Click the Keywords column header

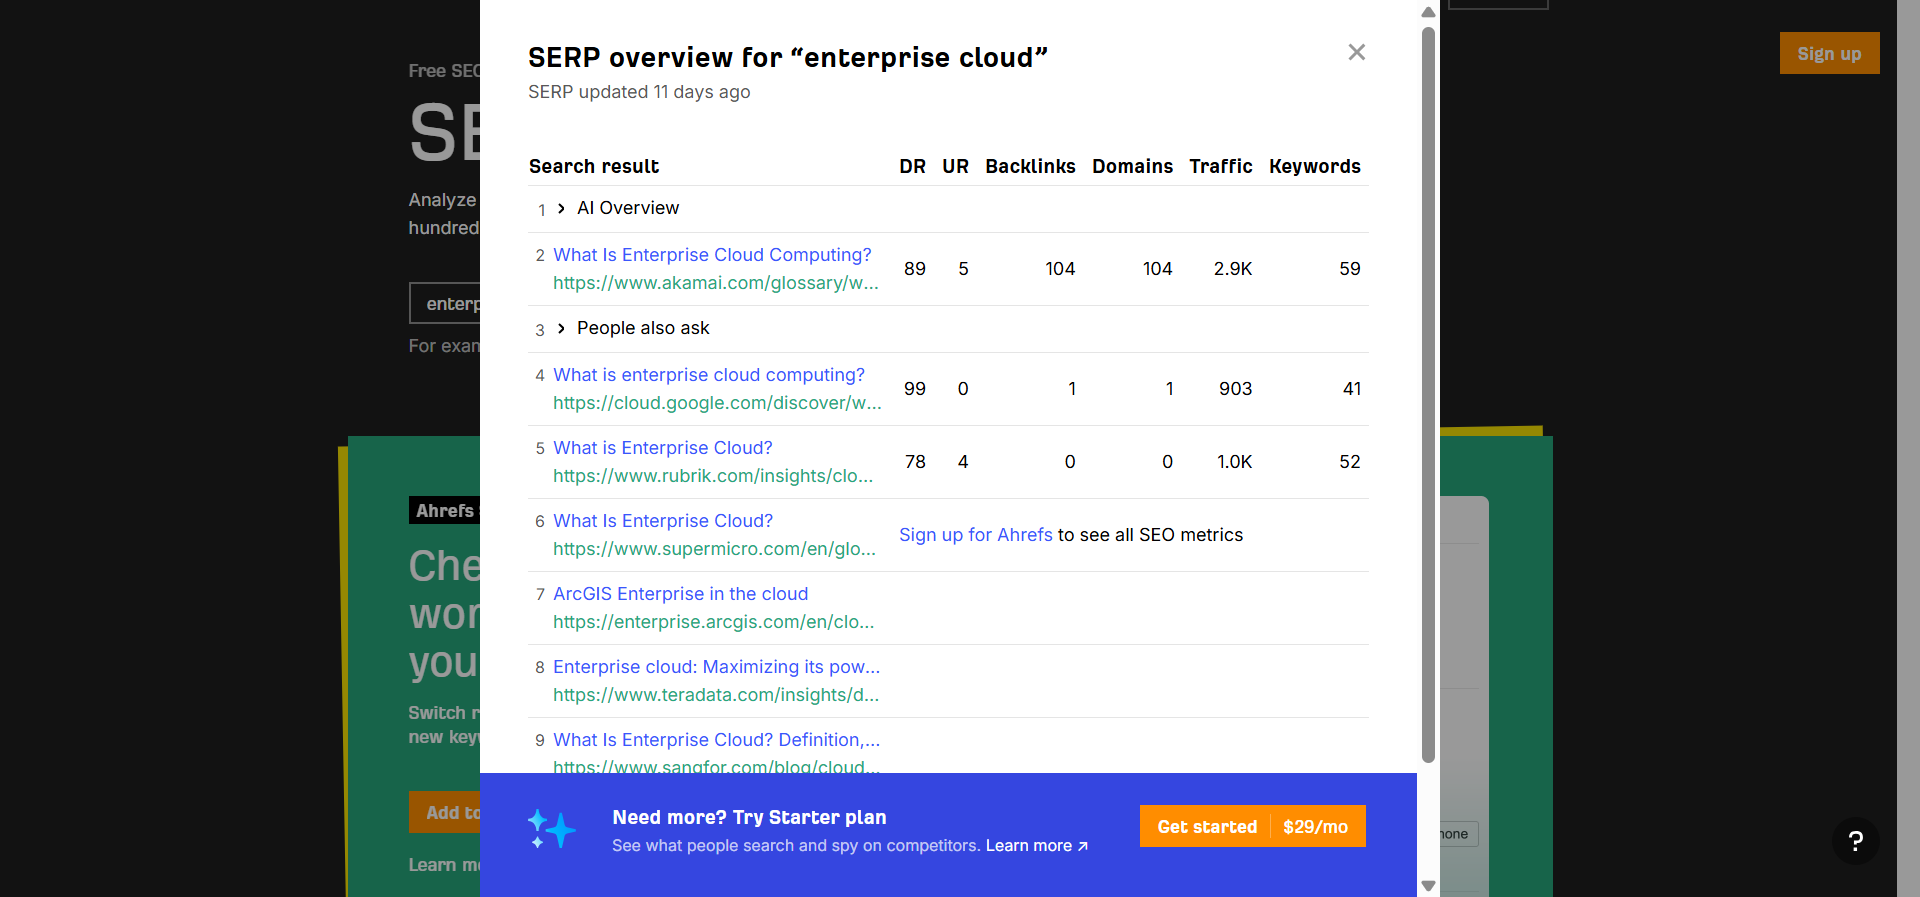point(1315,166)
